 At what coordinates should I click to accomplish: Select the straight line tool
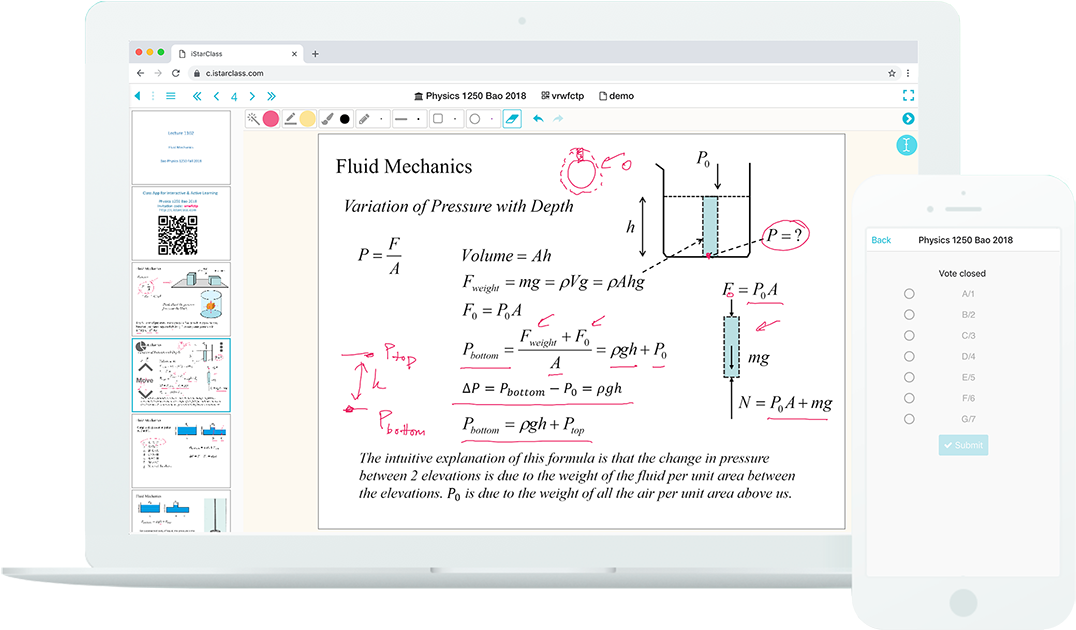click(x=401, y=119)
